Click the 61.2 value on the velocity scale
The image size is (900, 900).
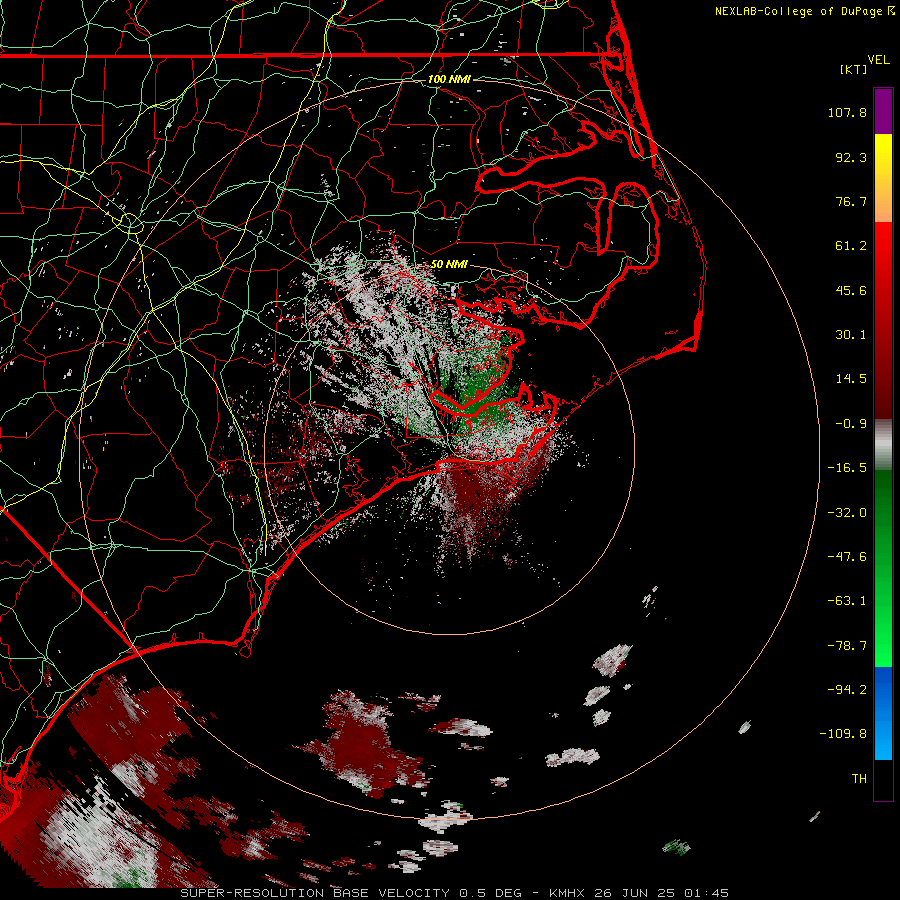pyautogui.click(x=851, y=246)
